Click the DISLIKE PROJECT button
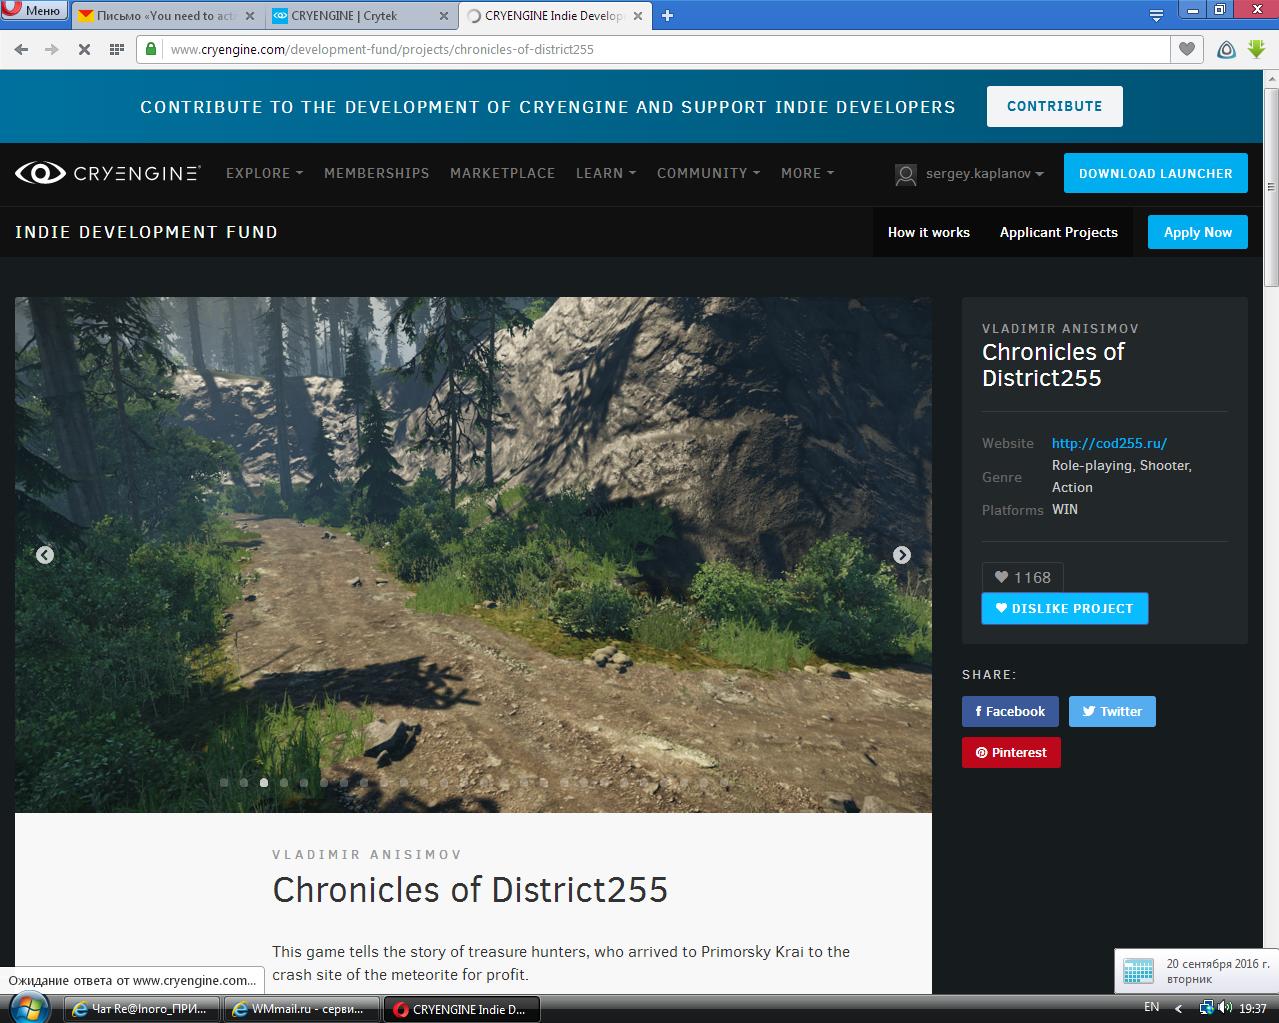 1064,608
